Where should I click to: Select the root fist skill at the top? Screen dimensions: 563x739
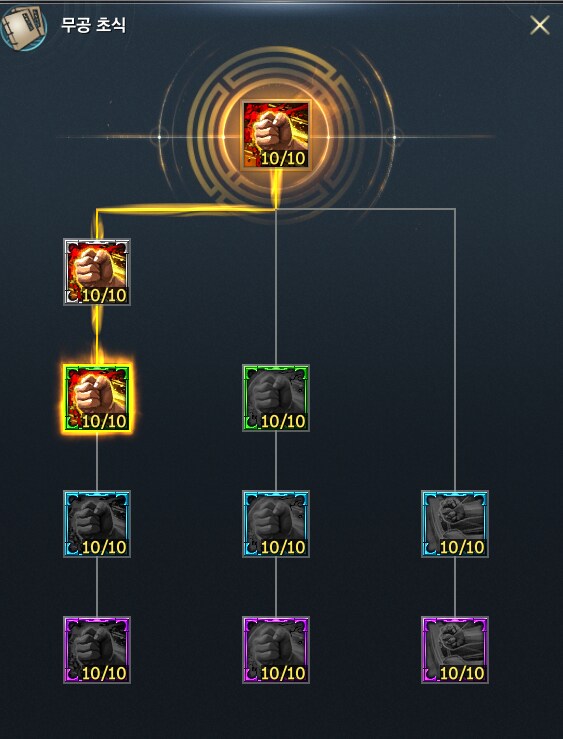tap(276, 135)
